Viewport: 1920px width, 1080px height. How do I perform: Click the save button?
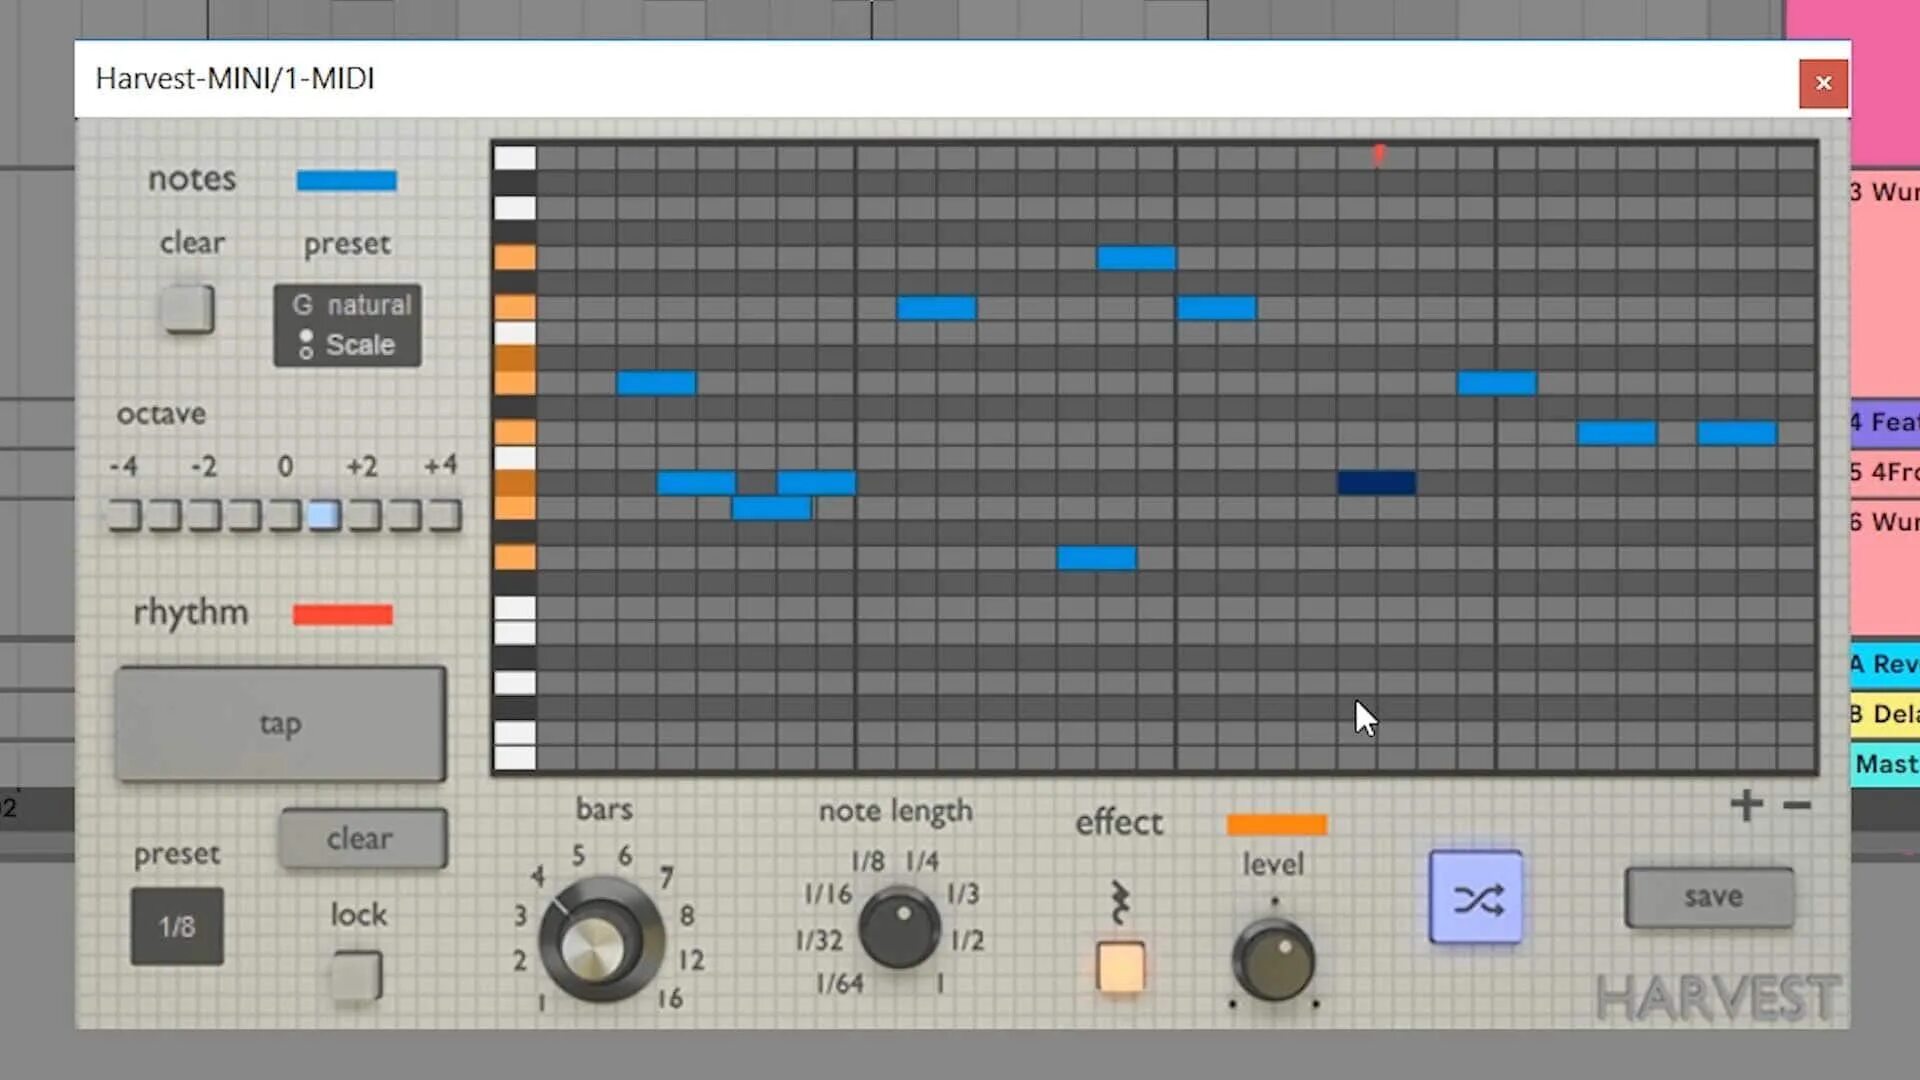pyautogui.click(x=1710, y=897)
